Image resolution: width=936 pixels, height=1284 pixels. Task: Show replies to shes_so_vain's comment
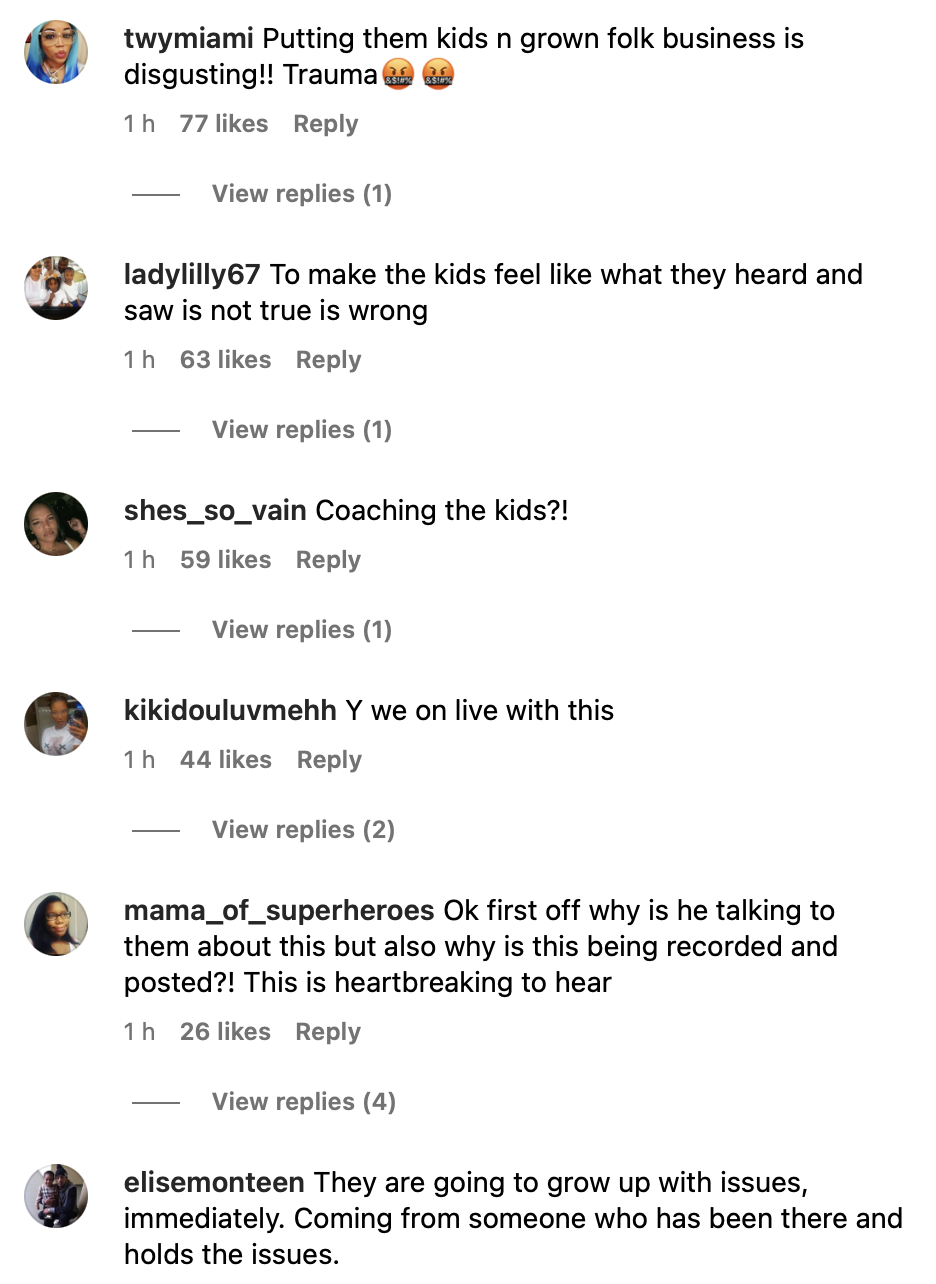(x=301, y=630)
